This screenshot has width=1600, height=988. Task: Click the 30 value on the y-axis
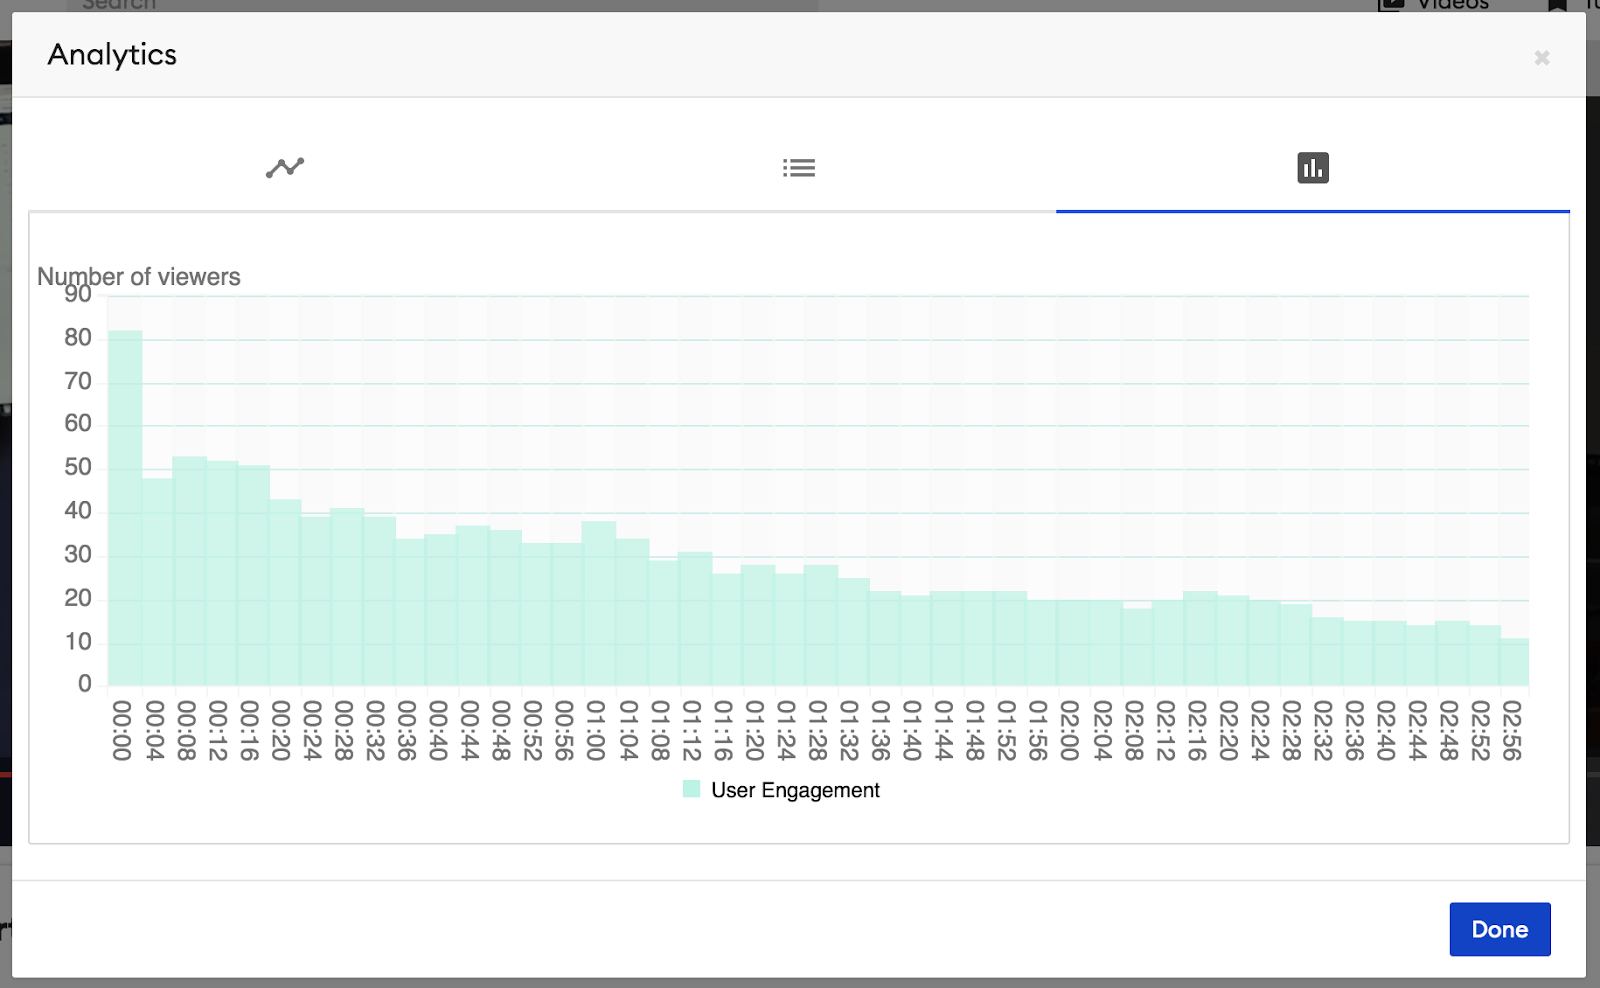78,555
